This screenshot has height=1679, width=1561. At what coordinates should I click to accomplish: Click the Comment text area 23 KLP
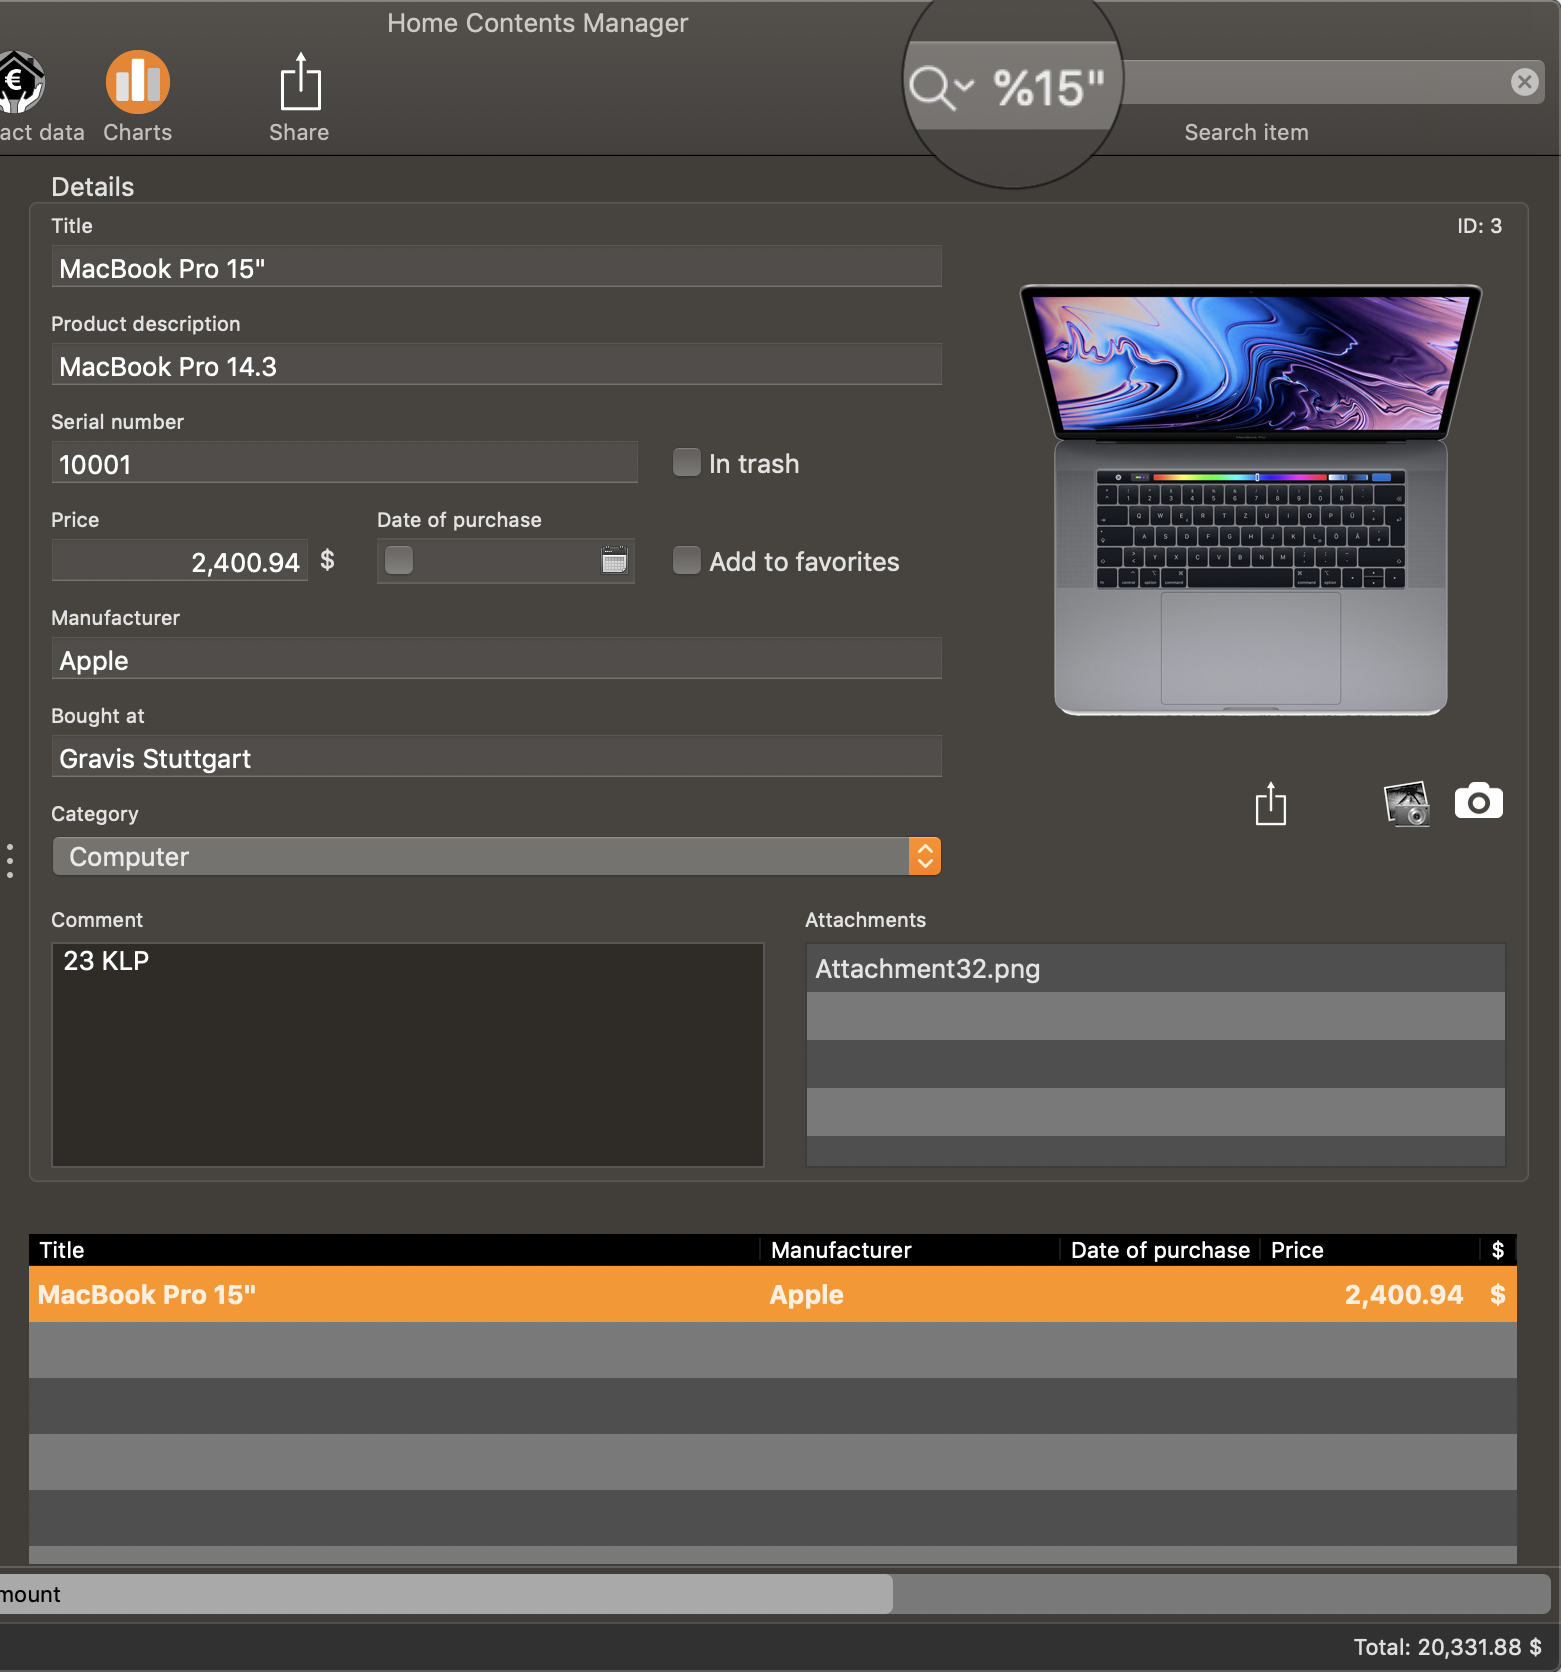coord(408,1055)
